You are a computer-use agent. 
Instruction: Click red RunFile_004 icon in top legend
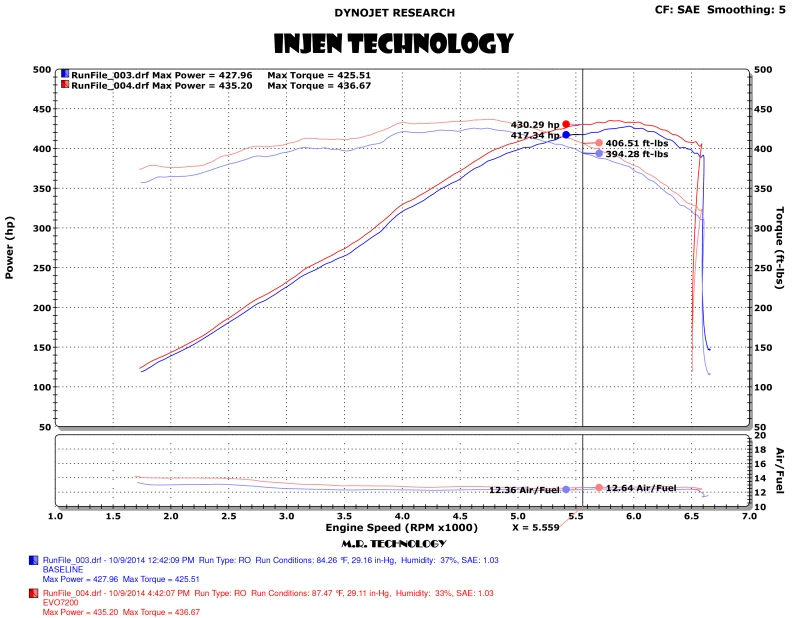point(66,86)
